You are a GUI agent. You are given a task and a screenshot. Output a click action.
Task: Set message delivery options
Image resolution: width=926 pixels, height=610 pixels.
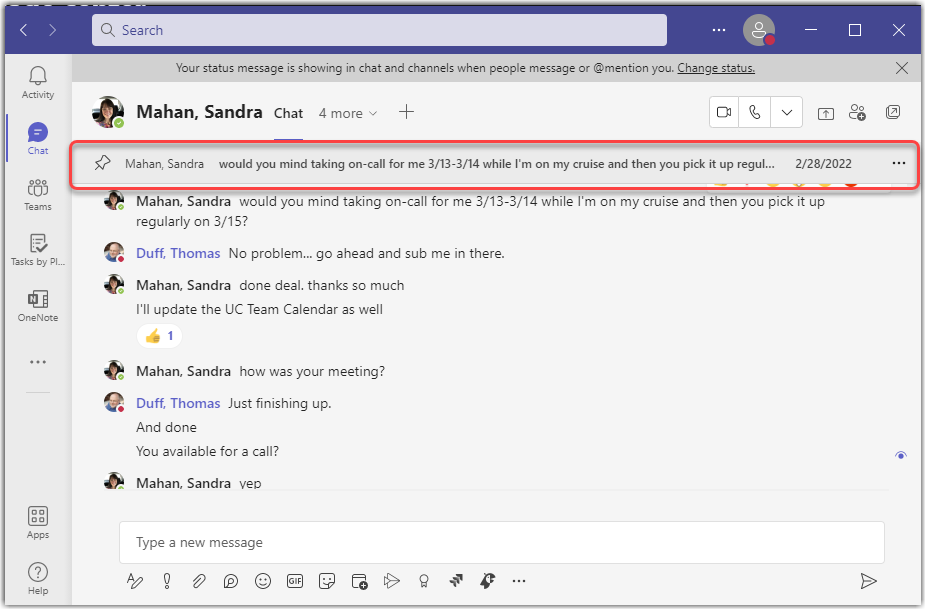coord(167,580)
